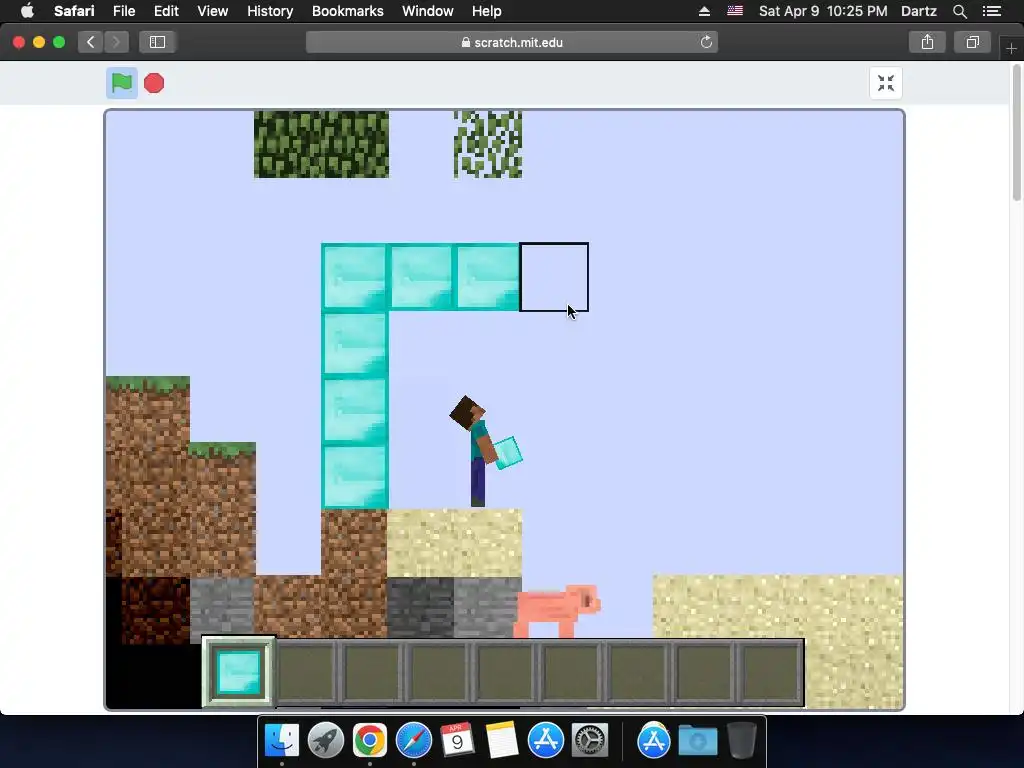
Task: Open the View menu
Action: (212, 11)
